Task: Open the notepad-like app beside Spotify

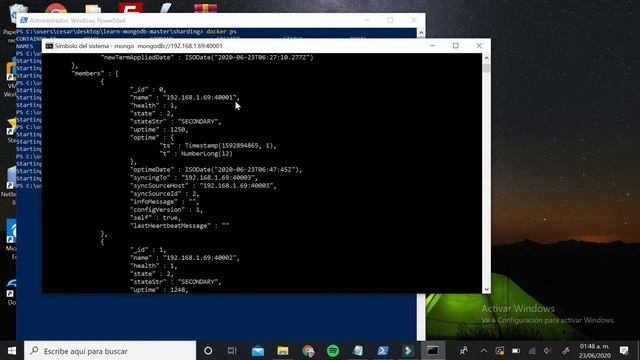Action: pos(358,351)
